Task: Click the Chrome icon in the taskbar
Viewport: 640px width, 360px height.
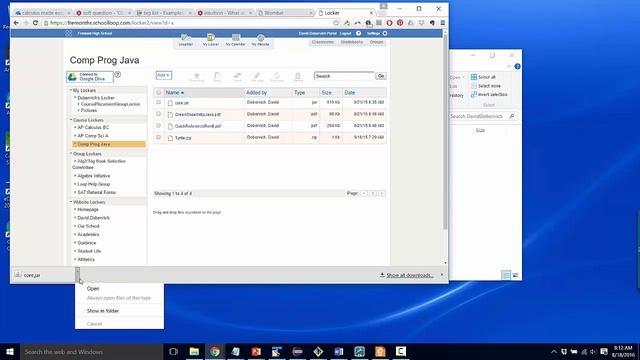Action: coord(215,351)
